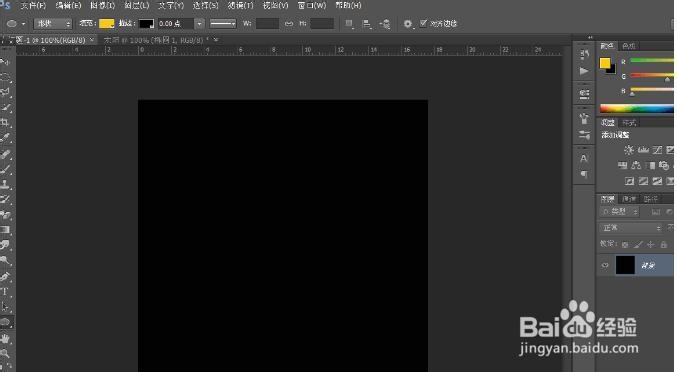Open path arrangement options
The image size is (677, 372).
tap(385, 24)
